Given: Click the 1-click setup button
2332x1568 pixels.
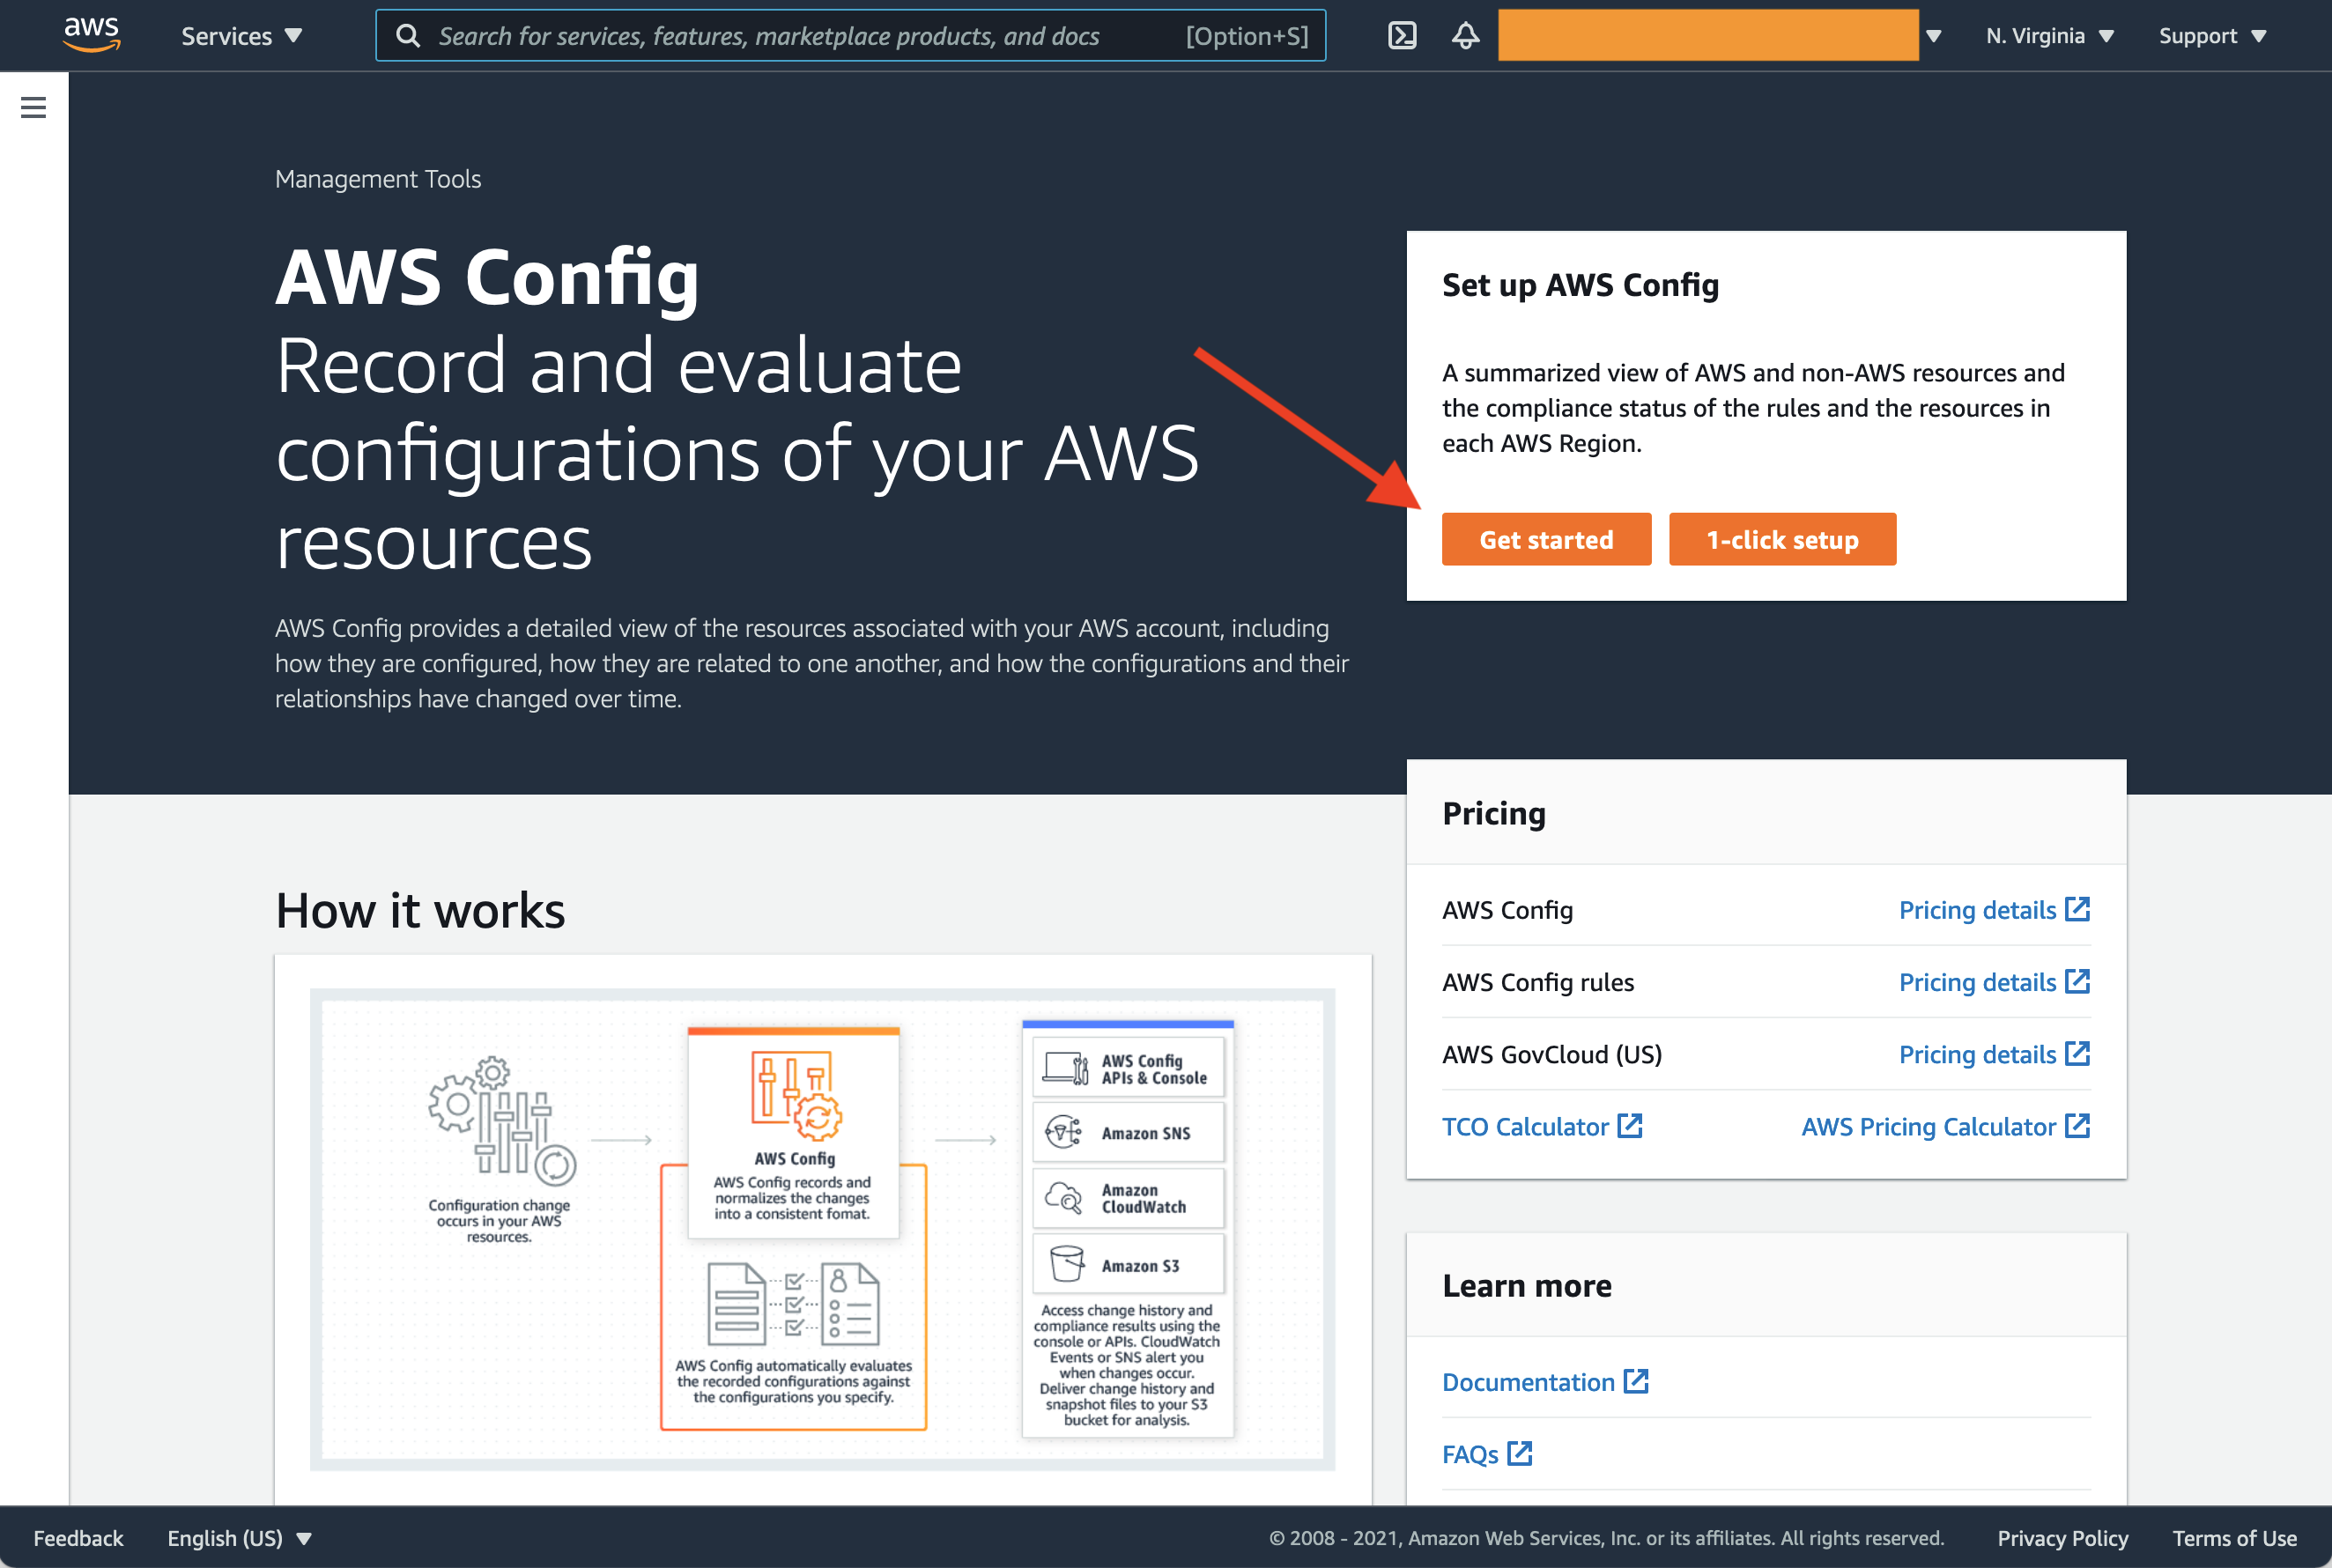Looking at the screenshot, I should click(1782, 539).
